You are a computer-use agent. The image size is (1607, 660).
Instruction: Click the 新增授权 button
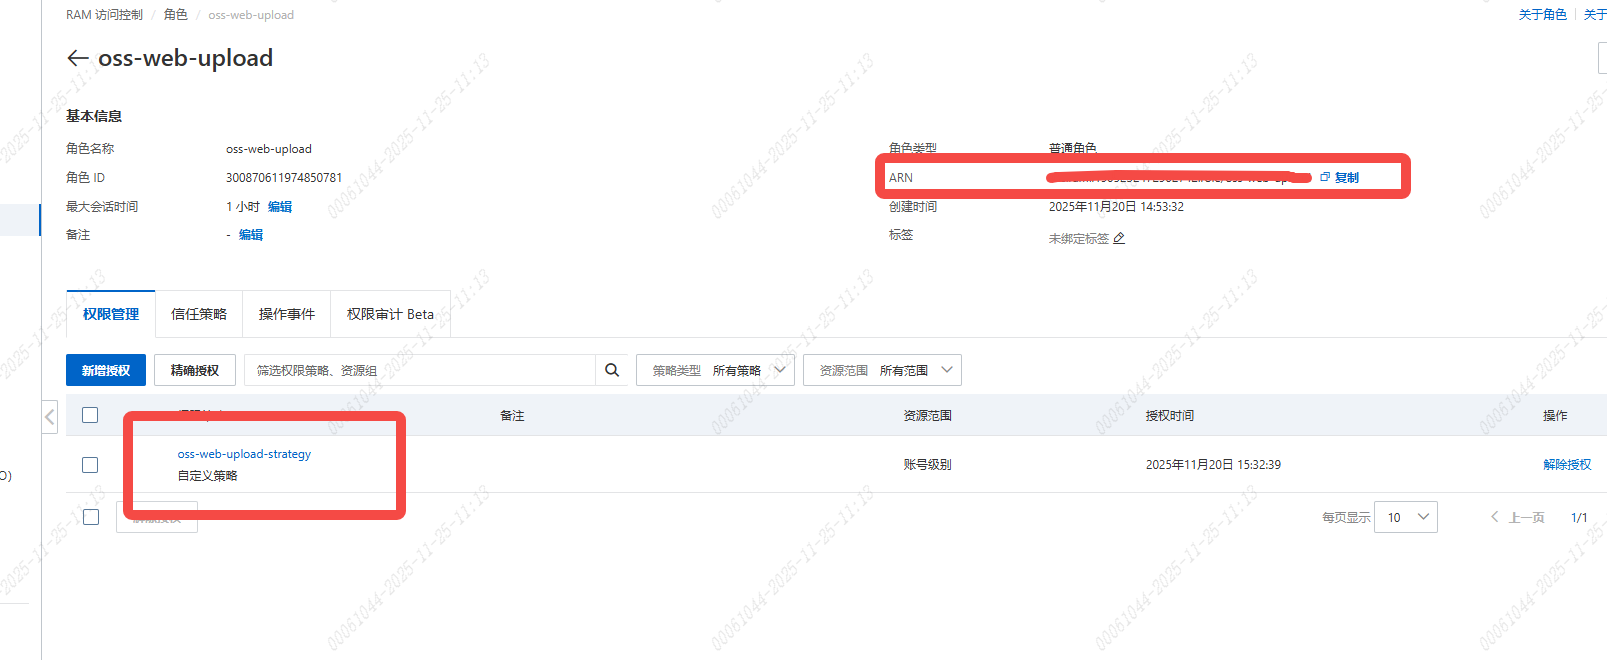(x=106, y=370)
